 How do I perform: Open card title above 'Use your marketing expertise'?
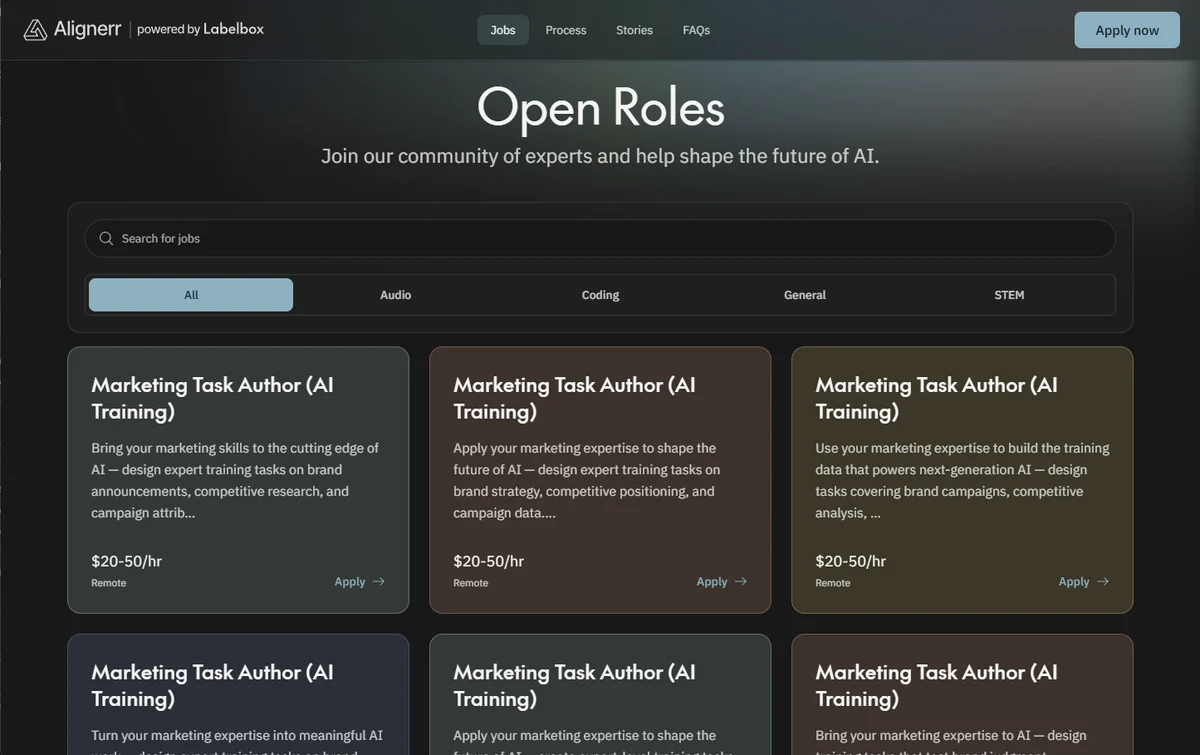936,398
